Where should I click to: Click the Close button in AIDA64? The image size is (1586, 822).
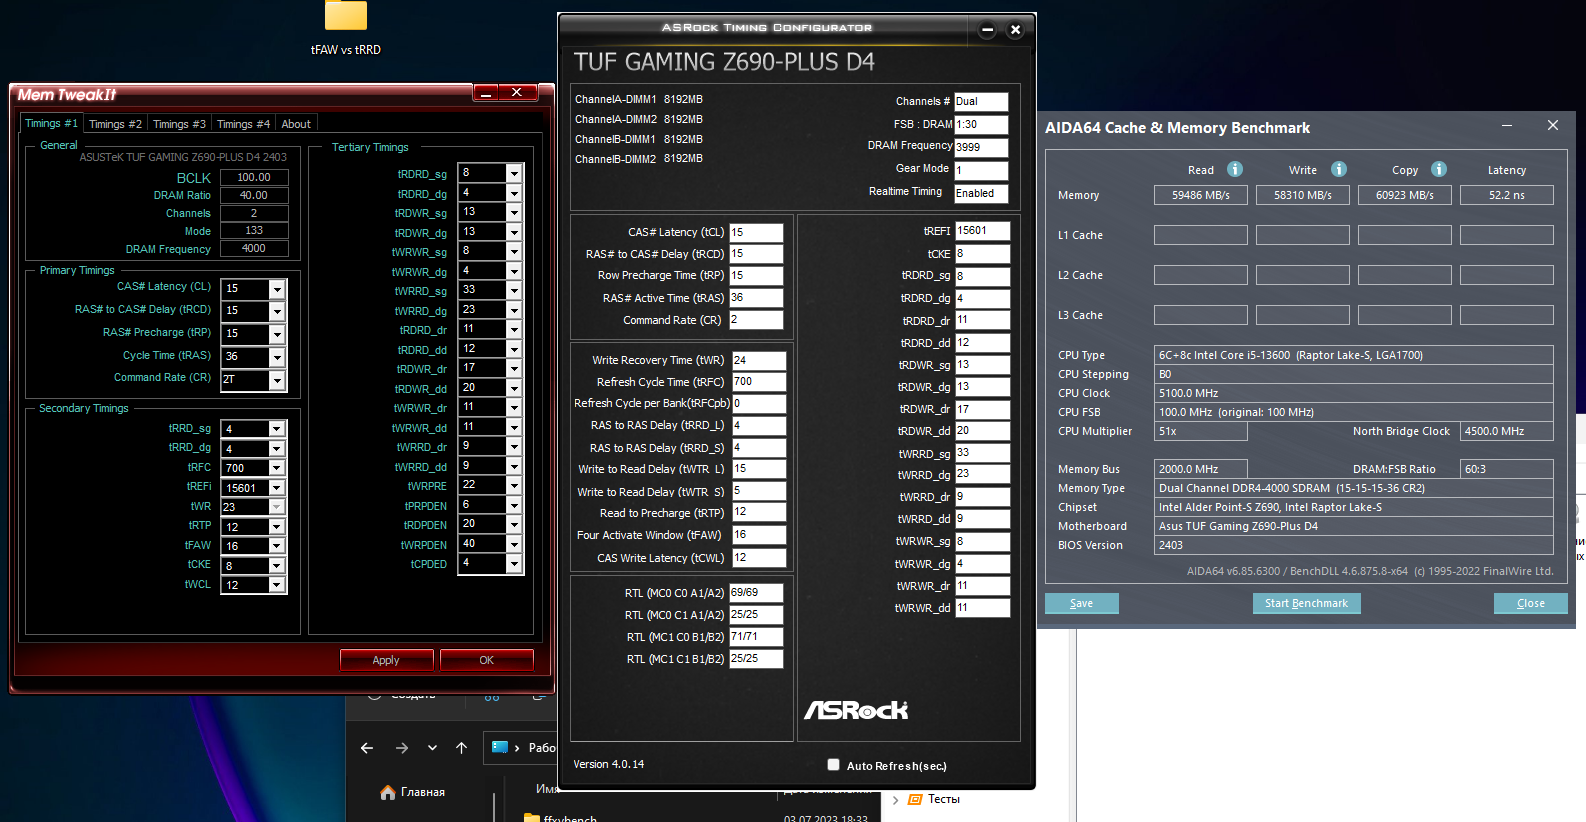1531,603
